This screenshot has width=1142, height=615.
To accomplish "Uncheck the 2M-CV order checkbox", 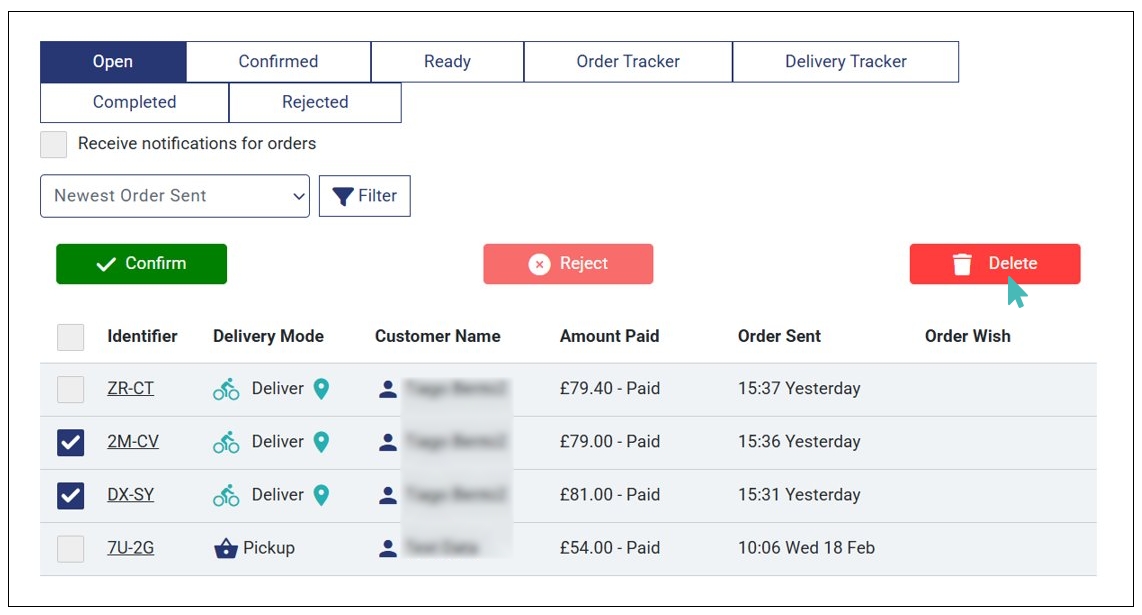I will coord(71,442).
